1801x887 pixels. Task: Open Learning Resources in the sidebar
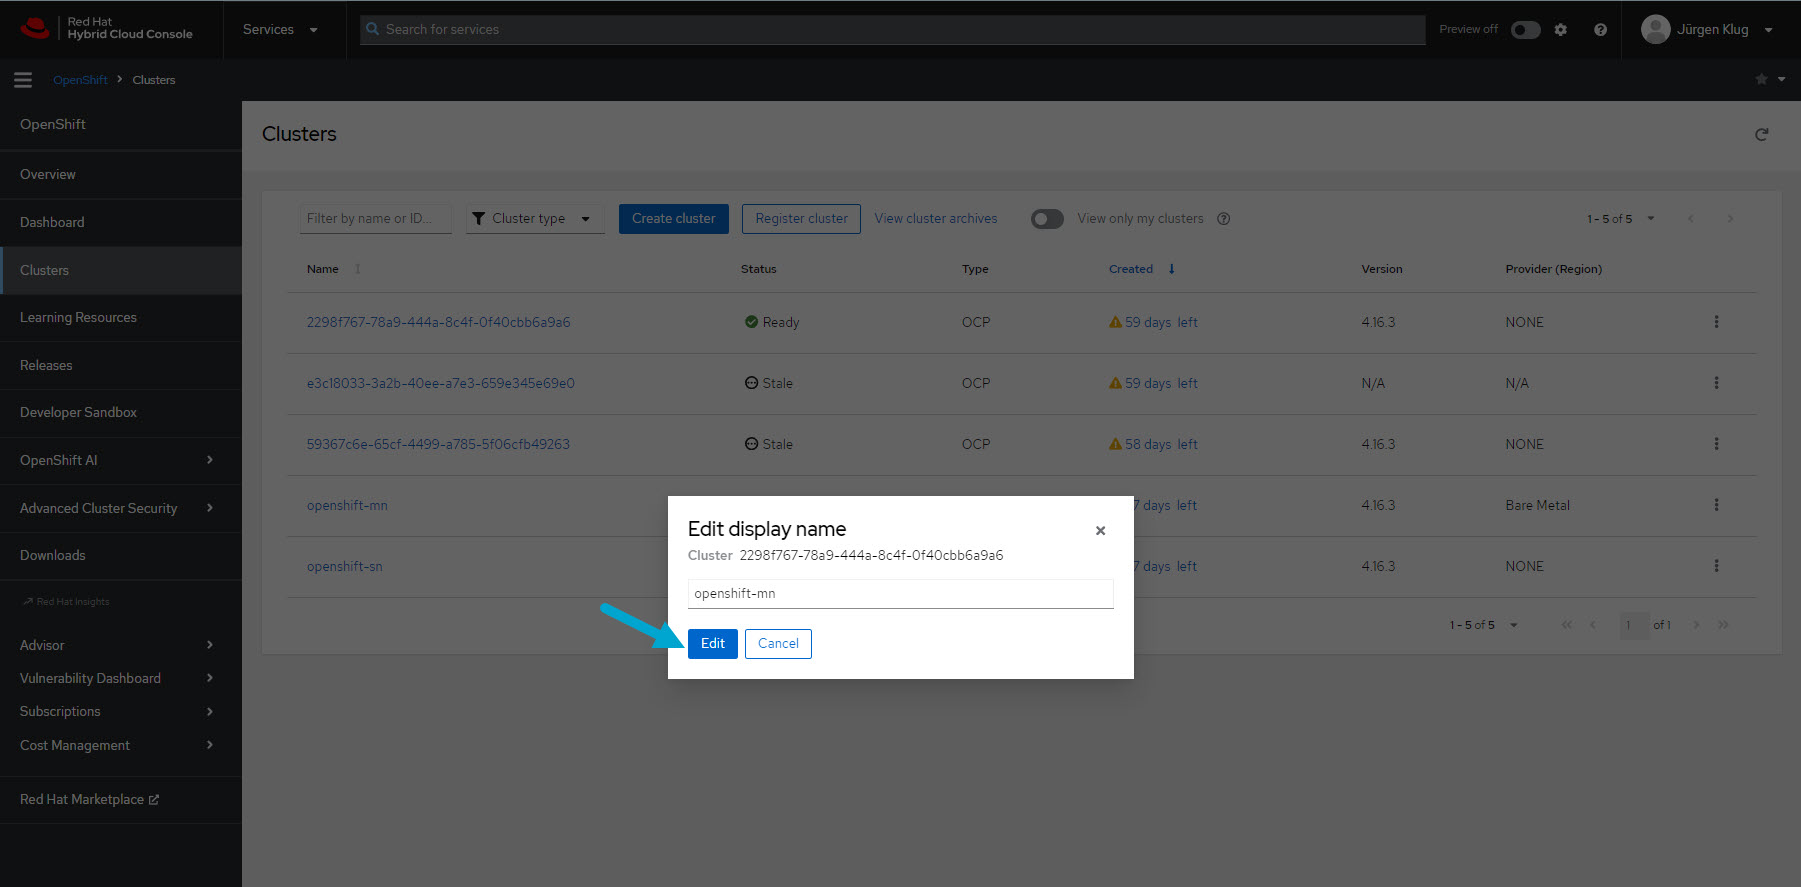pyautogui.click(x=78, y=317)
